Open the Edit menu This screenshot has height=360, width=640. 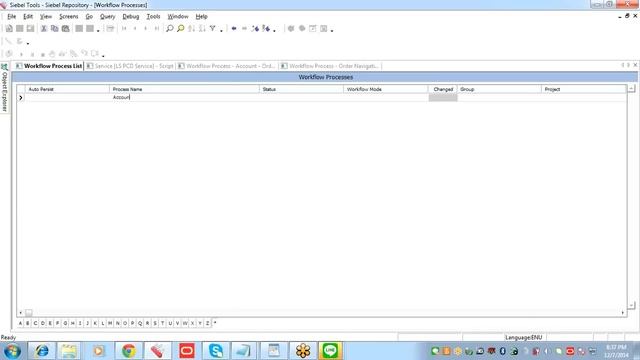[28, 16]
